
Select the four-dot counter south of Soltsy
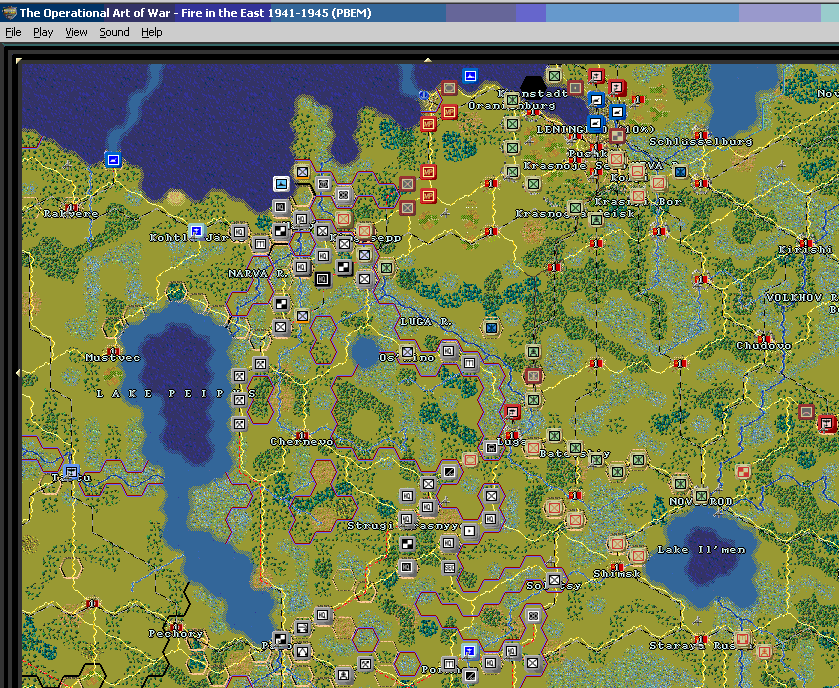533,616
